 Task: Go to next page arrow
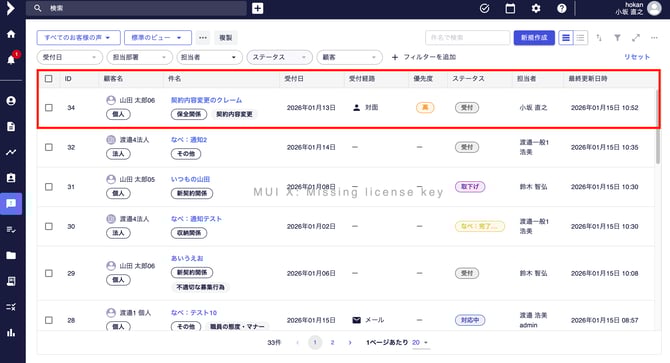tap(350, 343)
